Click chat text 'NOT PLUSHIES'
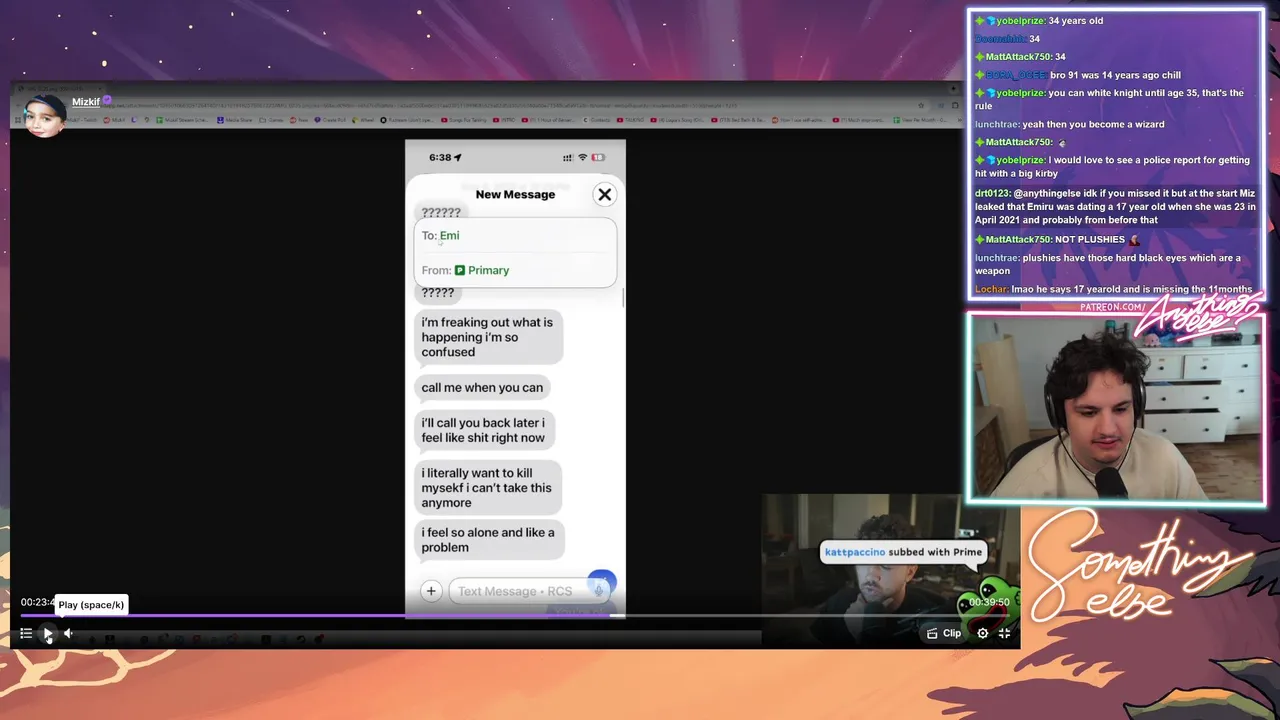The height and width of the screenshot is (720, 1280). click(1090, 239)
